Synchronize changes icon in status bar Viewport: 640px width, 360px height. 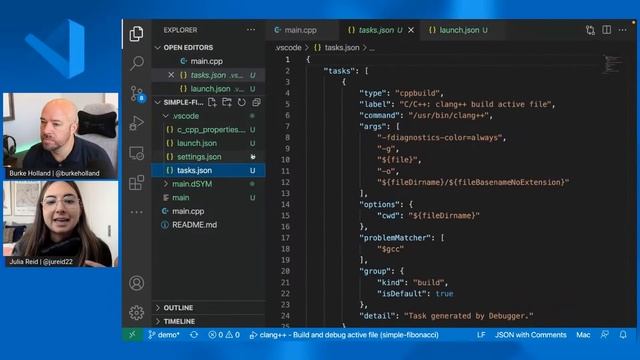194,335
